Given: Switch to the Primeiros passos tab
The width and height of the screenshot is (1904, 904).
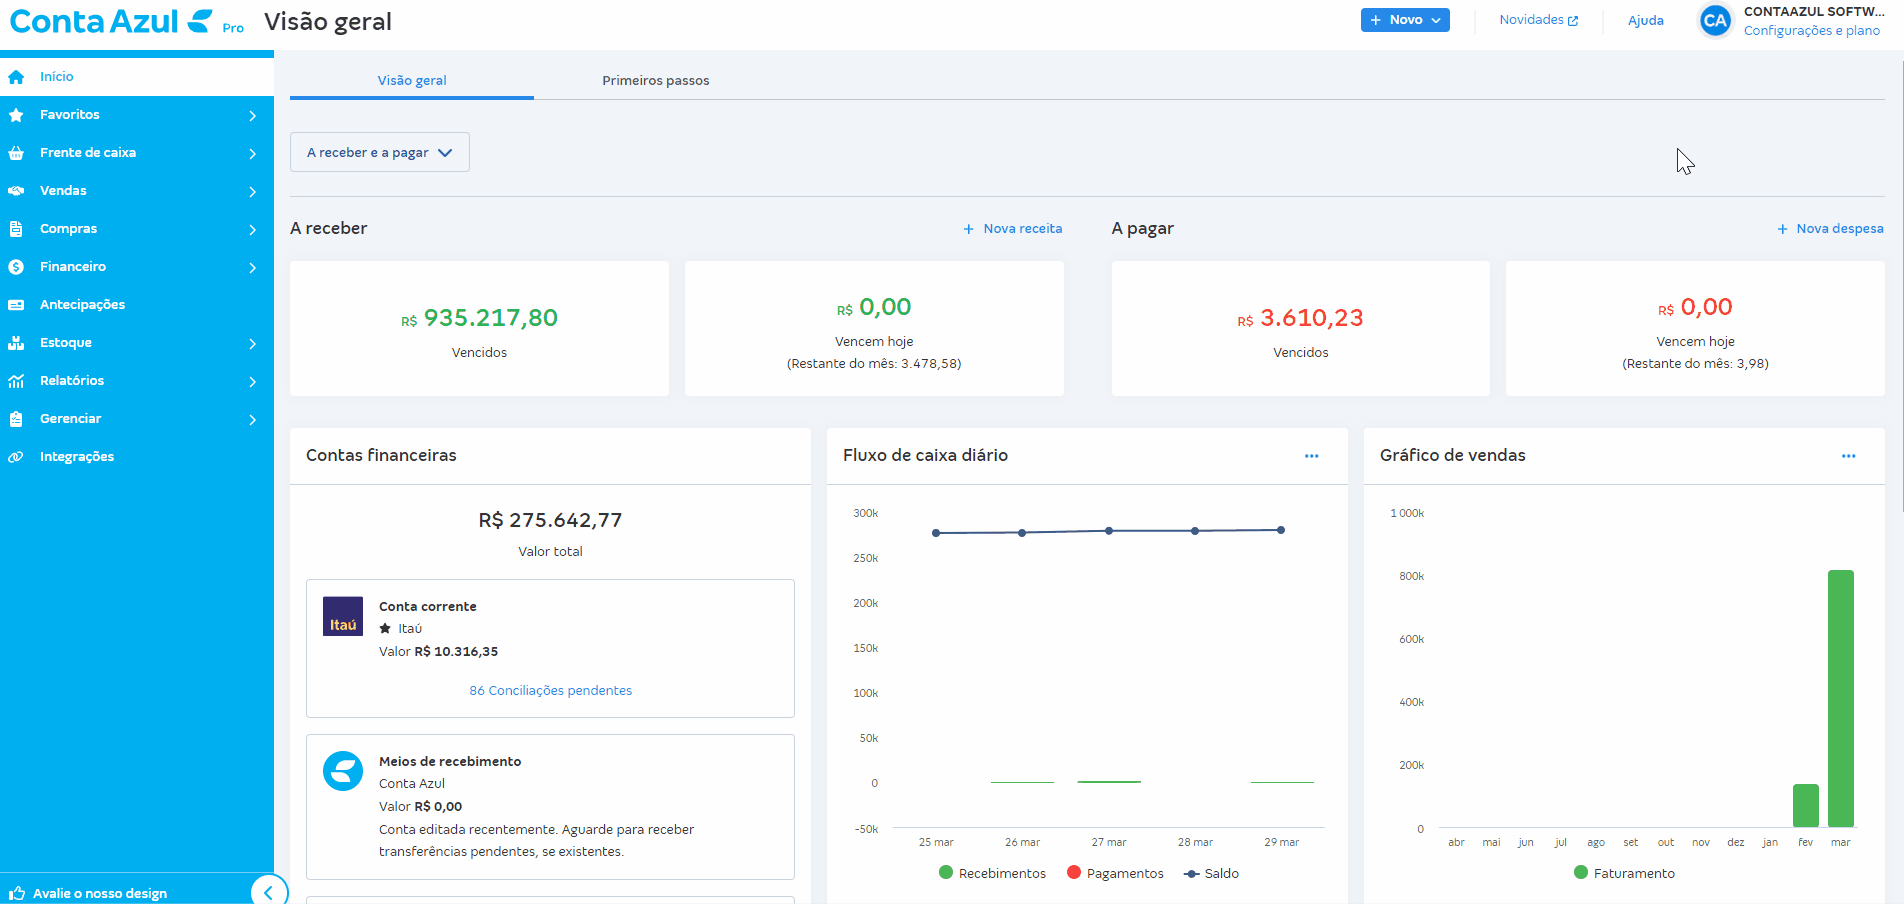Looking at the screenshot, I should tap(655, 80).
